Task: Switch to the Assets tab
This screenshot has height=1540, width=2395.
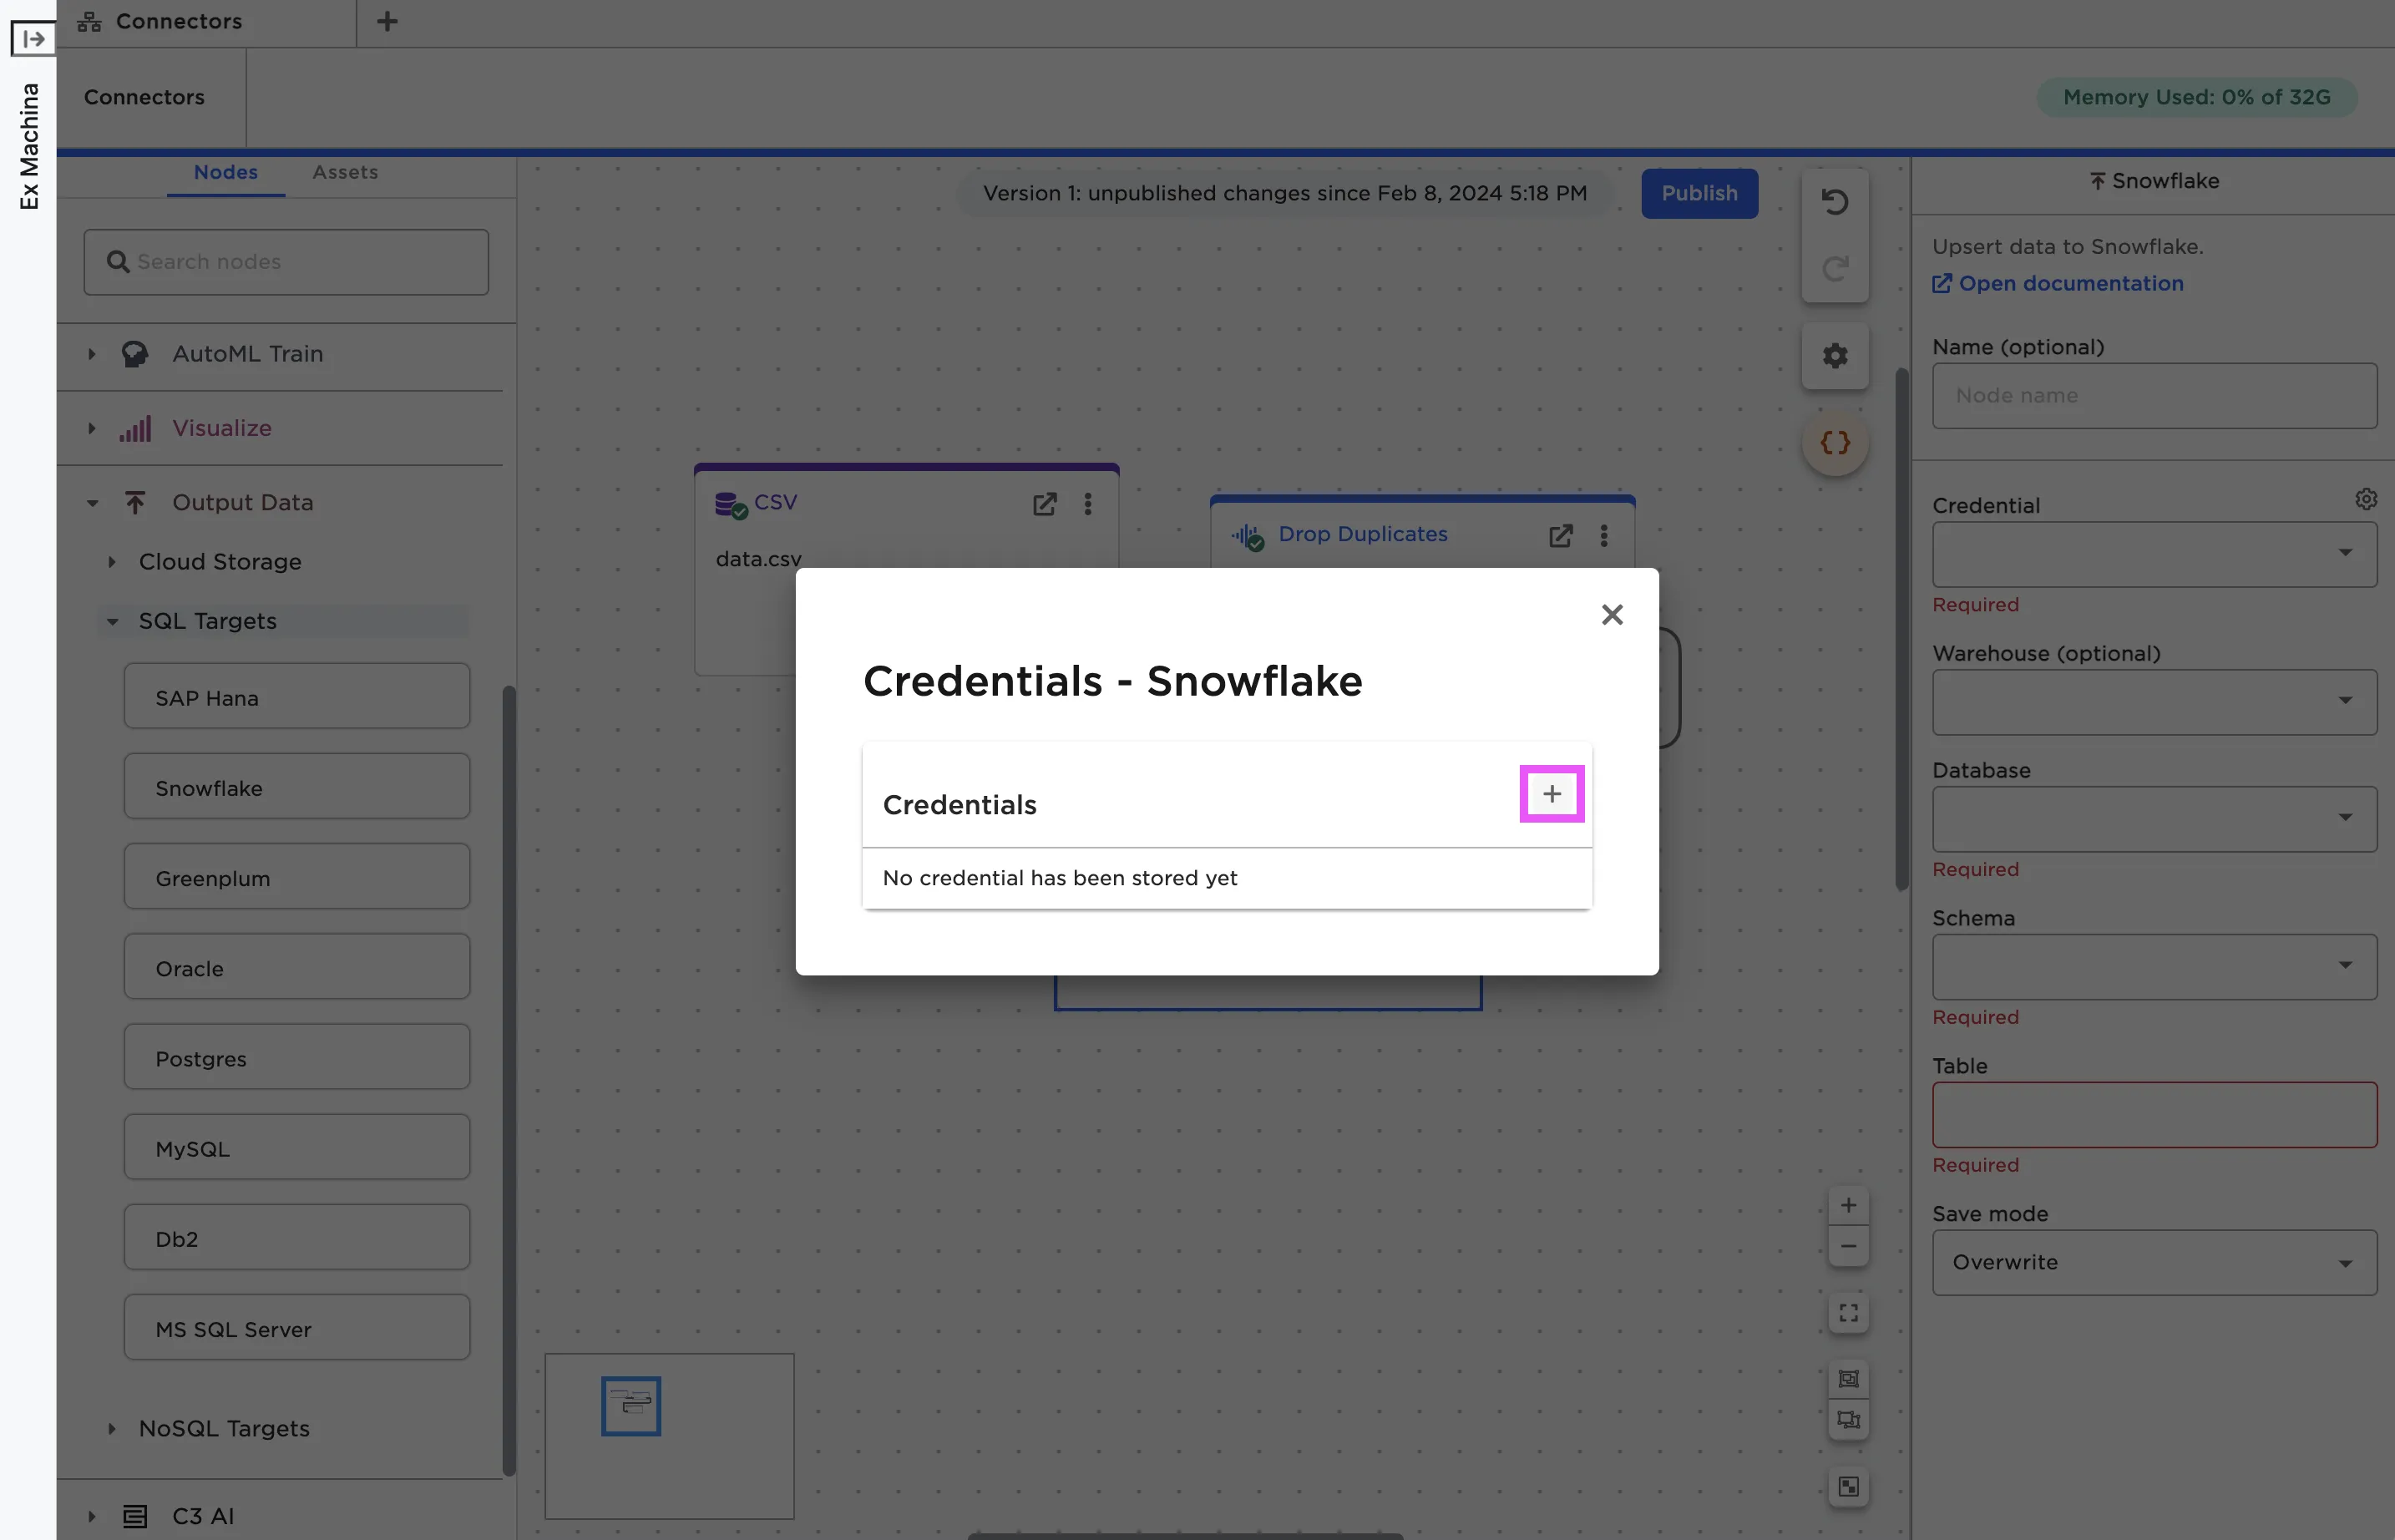Action: (x=345, y=172)
